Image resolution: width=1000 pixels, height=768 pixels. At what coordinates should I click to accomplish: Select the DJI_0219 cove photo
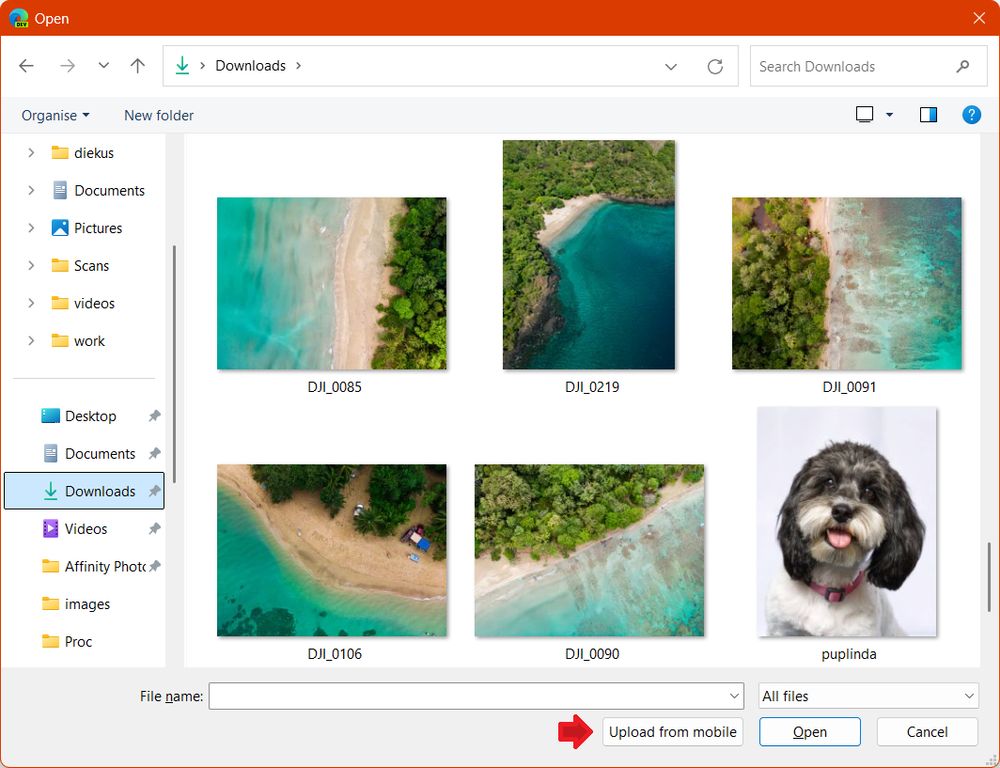589,255
